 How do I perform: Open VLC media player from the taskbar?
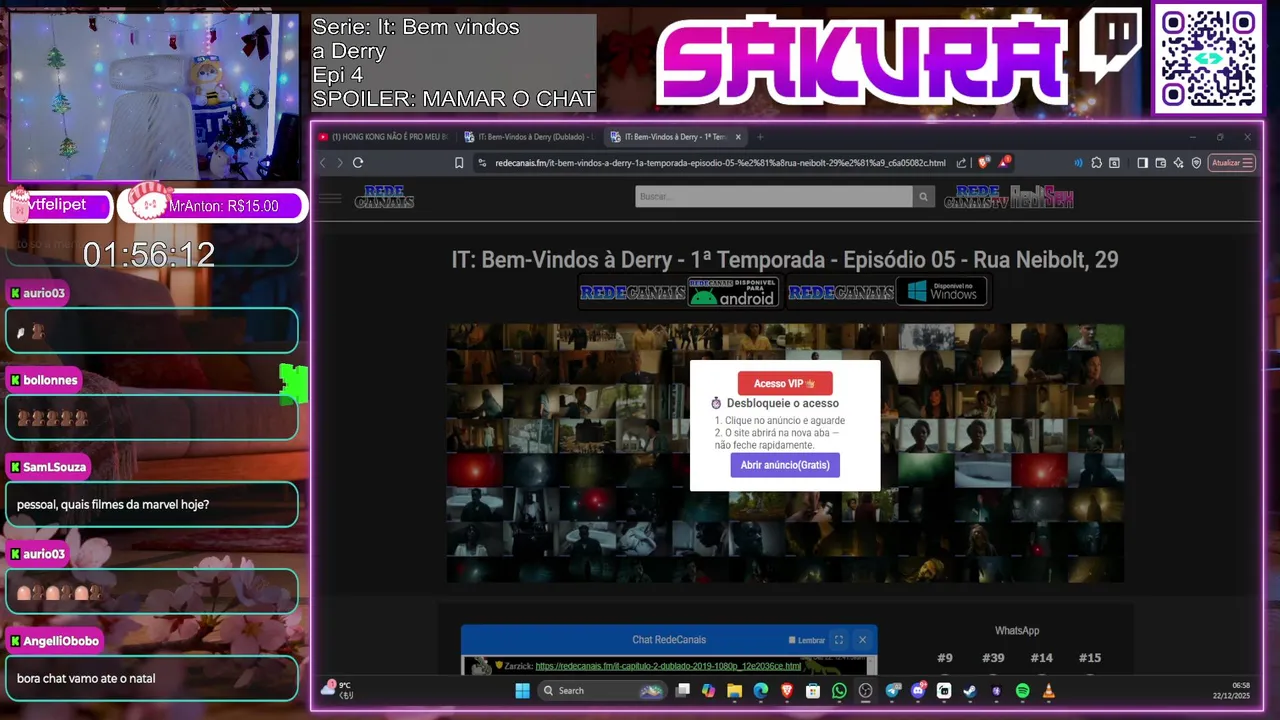pos(1048,691)
